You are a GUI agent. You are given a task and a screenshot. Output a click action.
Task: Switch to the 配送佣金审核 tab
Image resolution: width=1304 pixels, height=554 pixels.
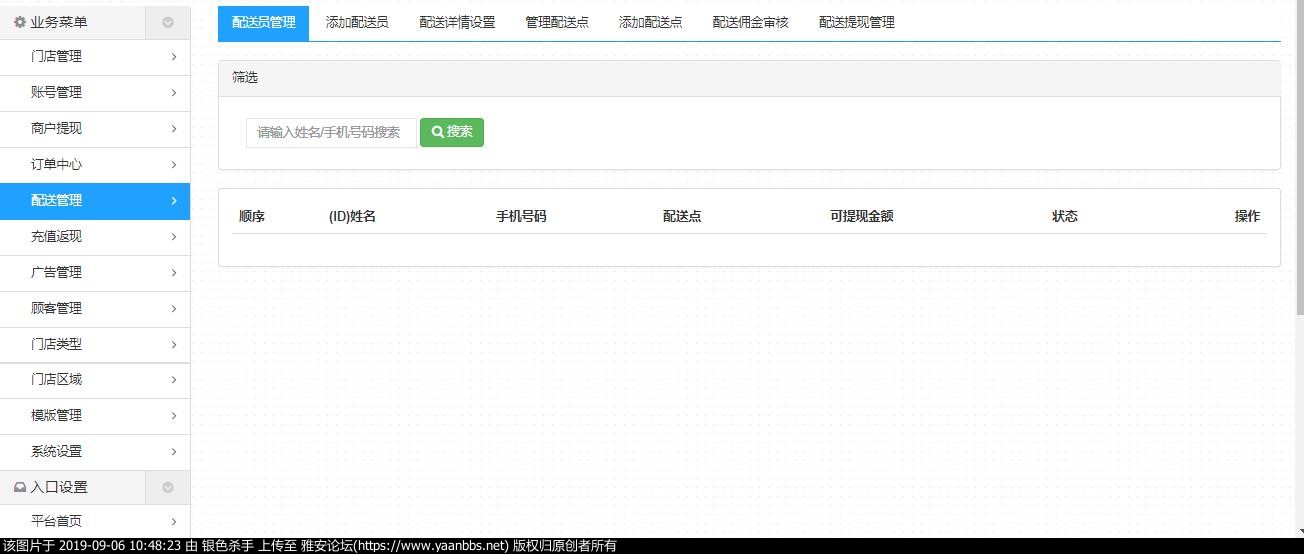751,22
